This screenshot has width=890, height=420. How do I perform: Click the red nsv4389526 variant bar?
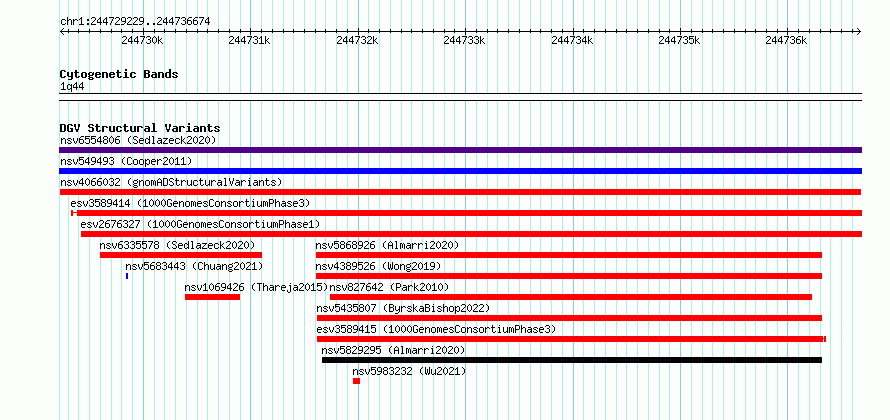(569, 276)
